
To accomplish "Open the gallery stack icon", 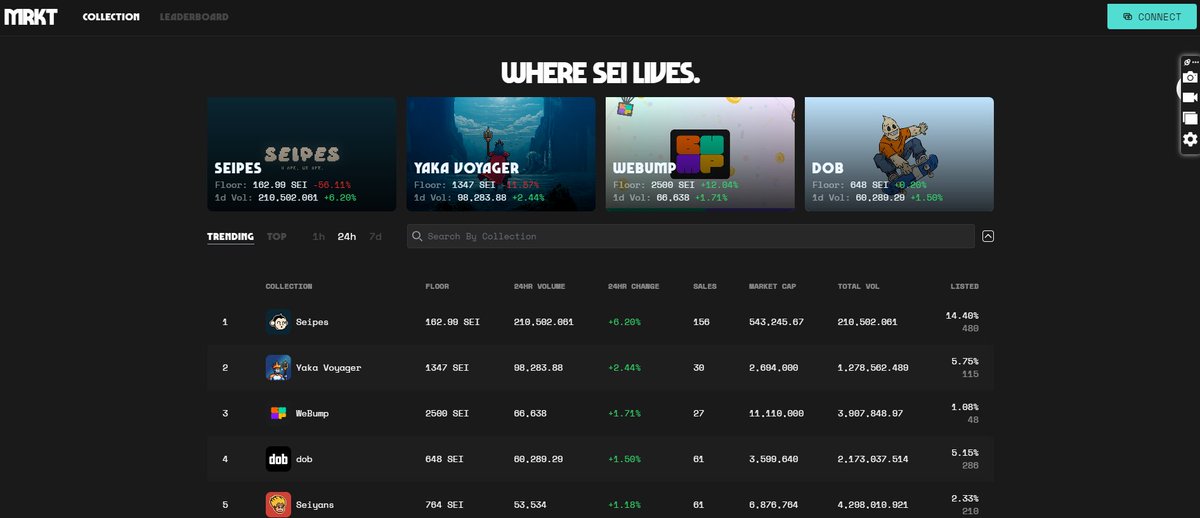I will pos(1190,118).
